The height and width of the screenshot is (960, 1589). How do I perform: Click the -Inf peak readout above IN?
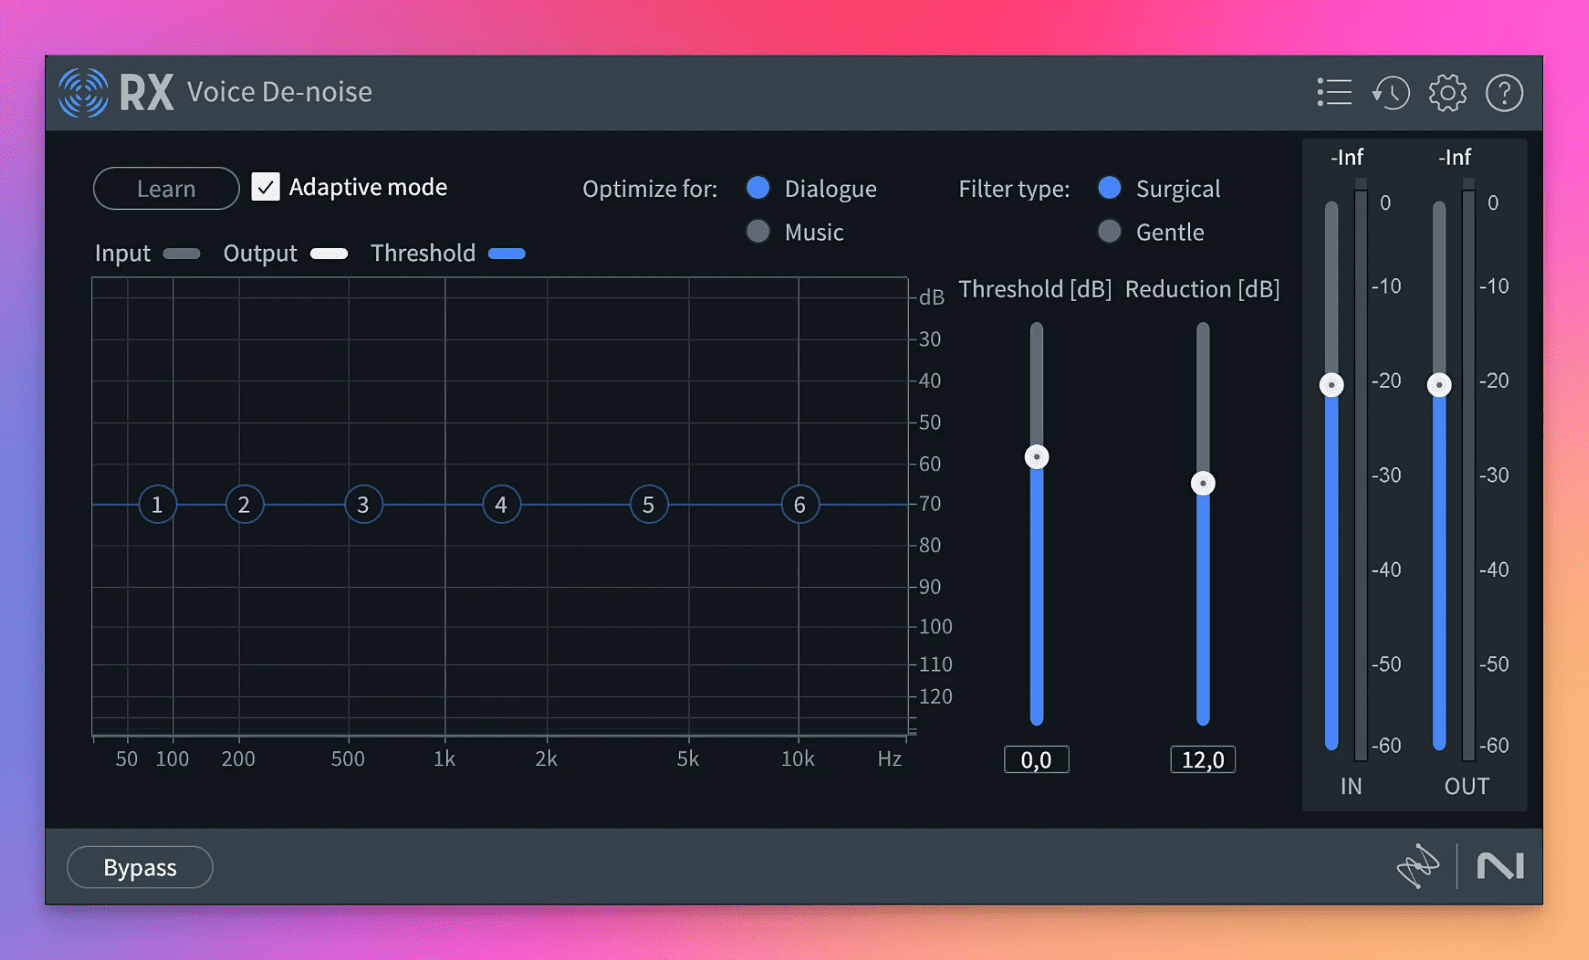(1347, 157)
